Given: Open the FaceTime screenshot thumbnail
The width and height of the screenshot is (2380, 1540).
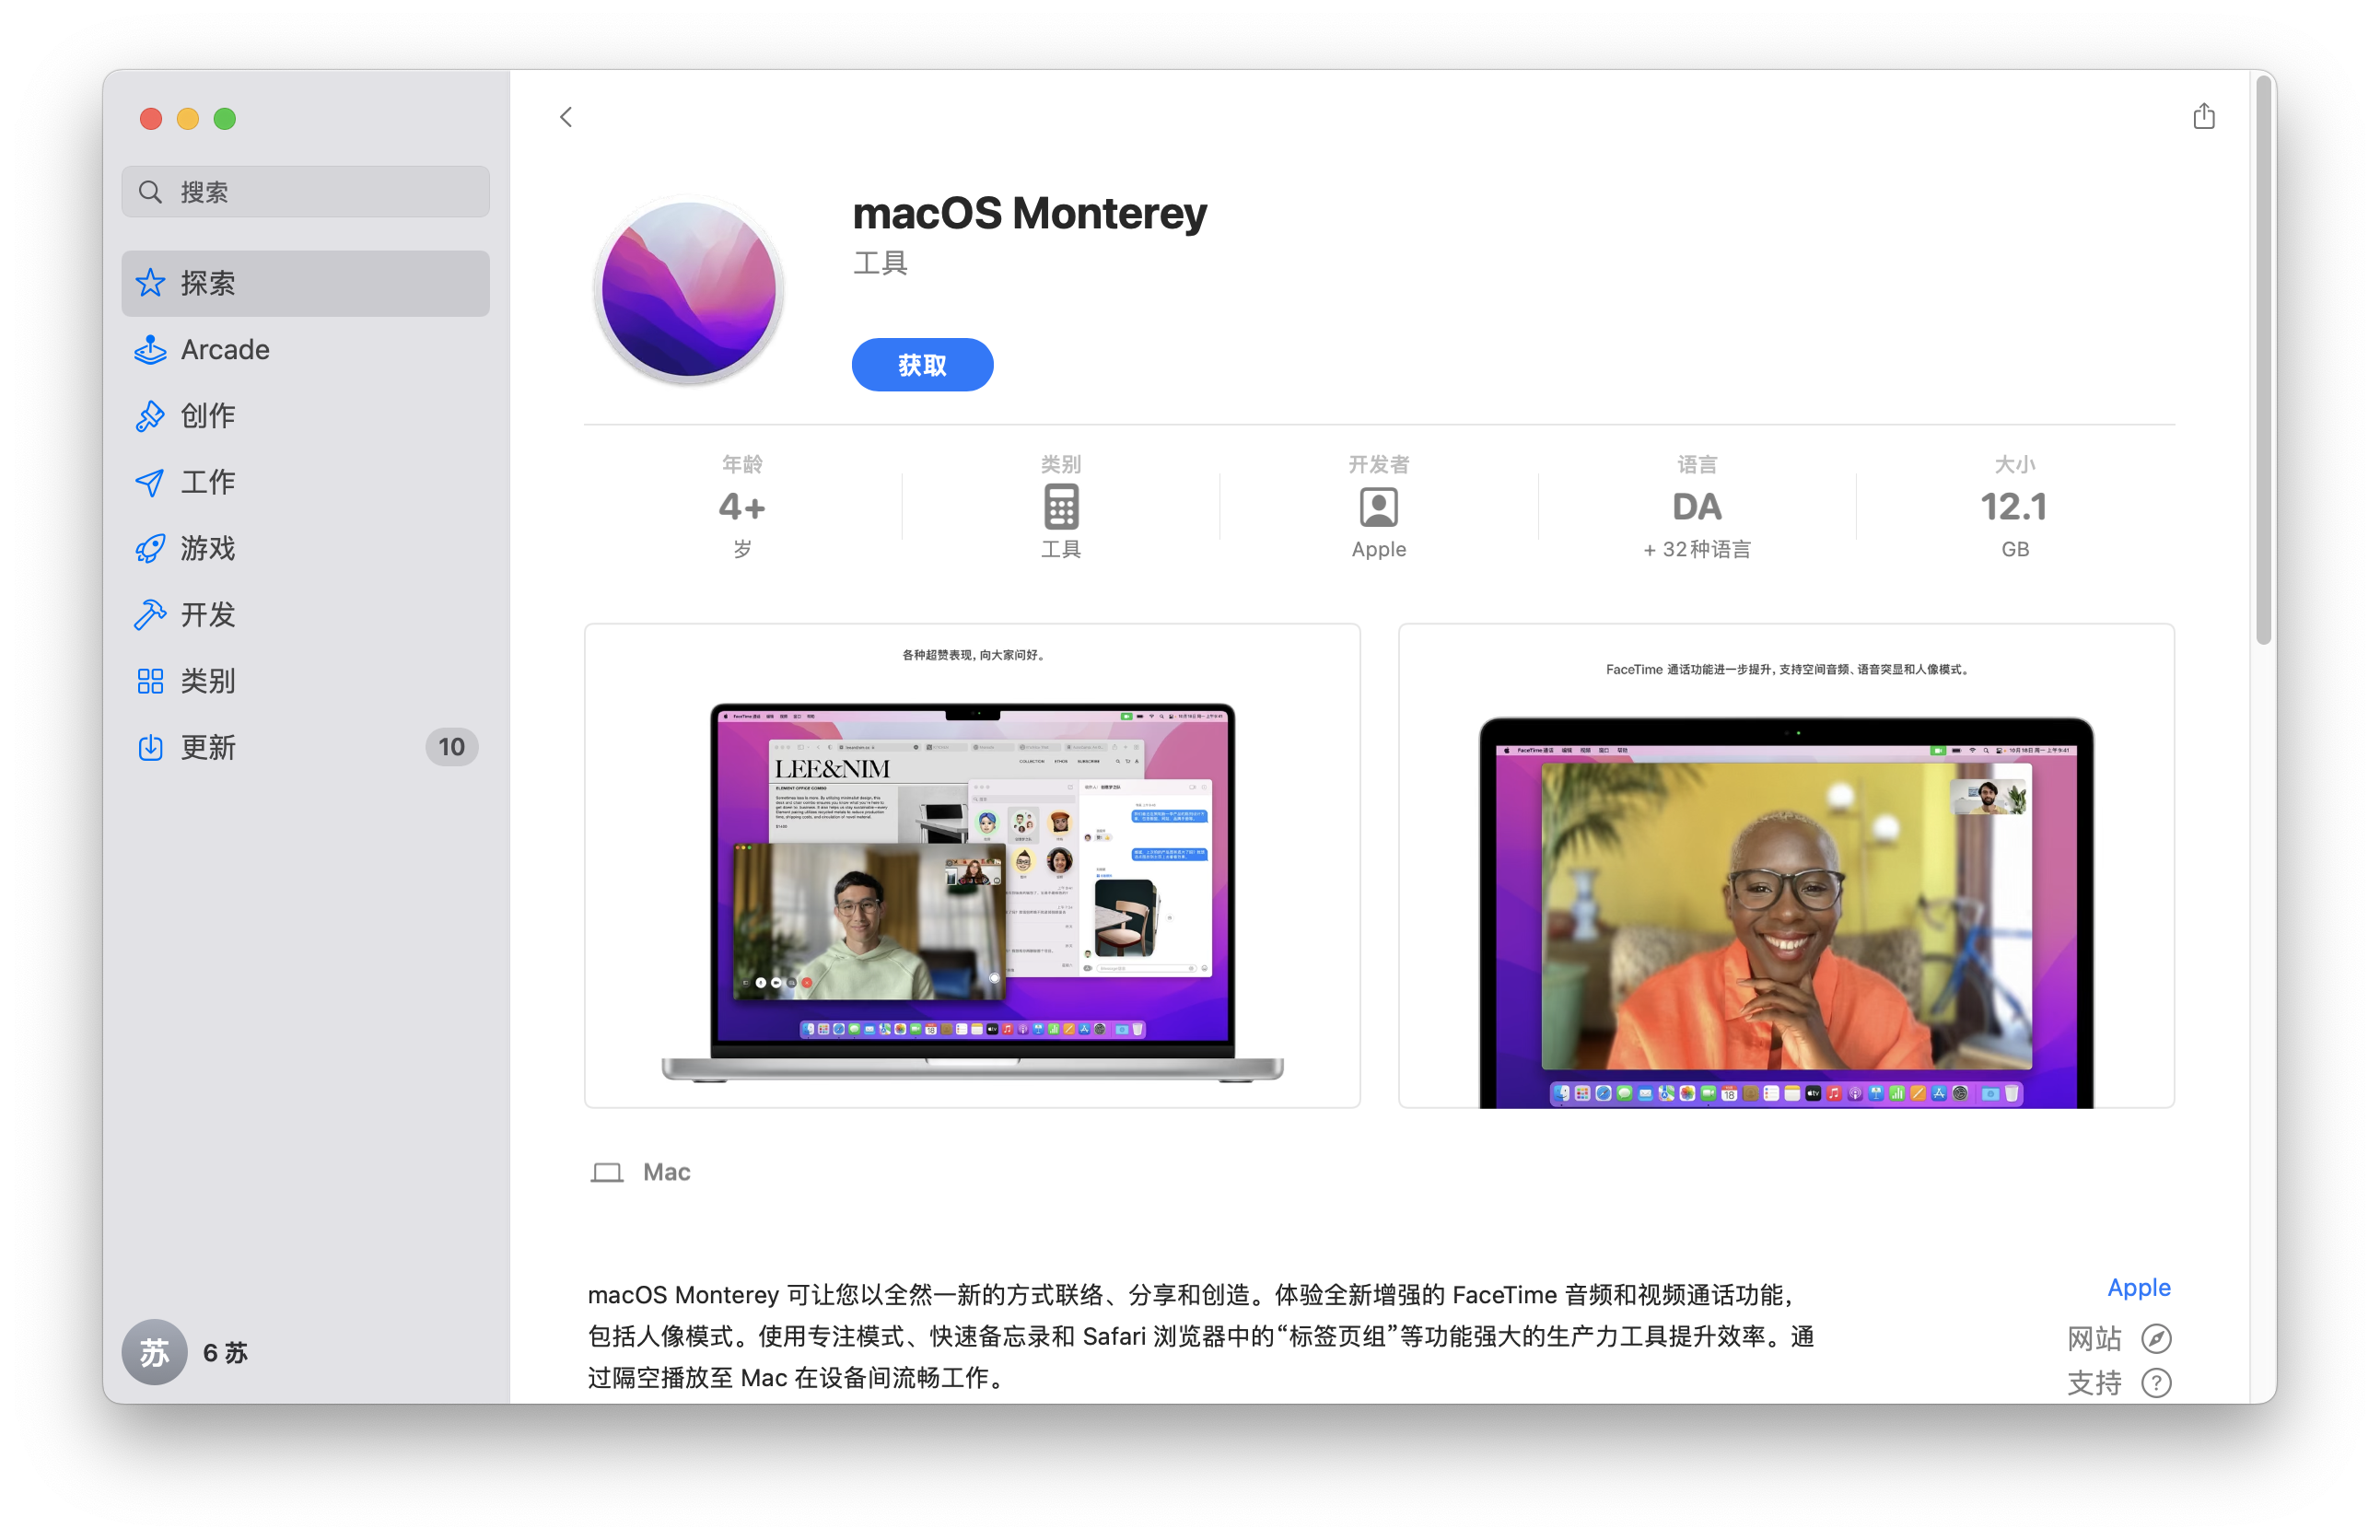Looking at the screenshot, I should 1785,866.
